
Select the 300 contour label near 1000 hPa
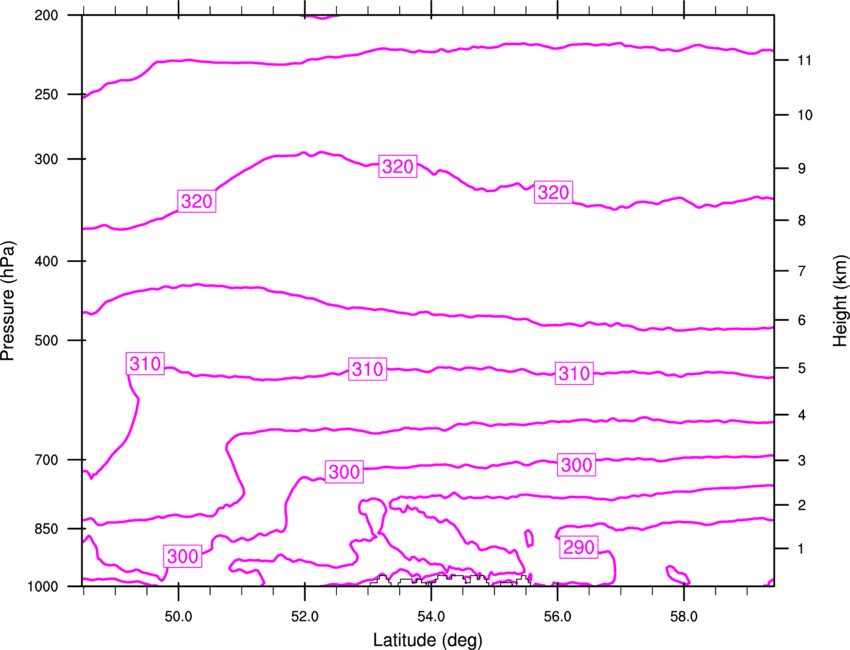tap(183, 557)
